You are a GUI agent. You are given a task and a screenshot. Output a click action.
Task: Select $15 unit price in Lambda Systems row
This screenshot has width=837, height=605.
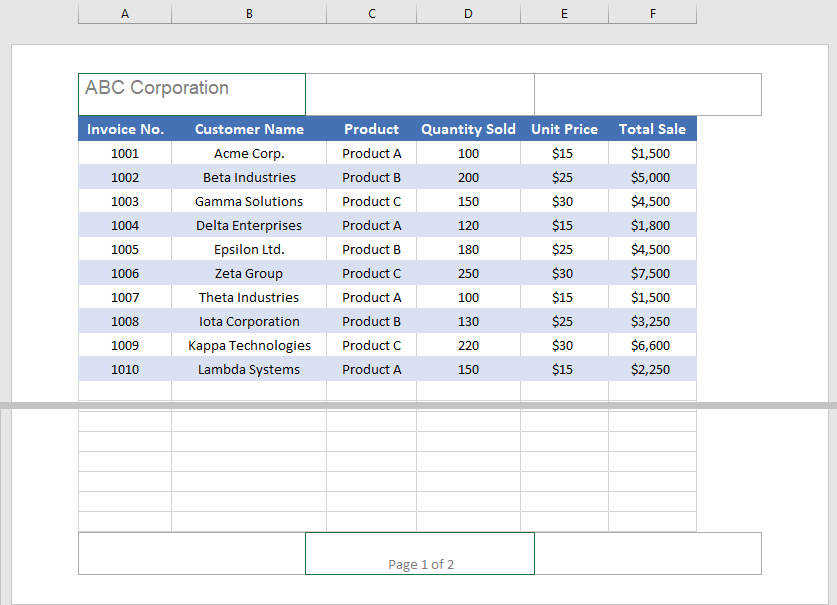(x=564, y=370)
